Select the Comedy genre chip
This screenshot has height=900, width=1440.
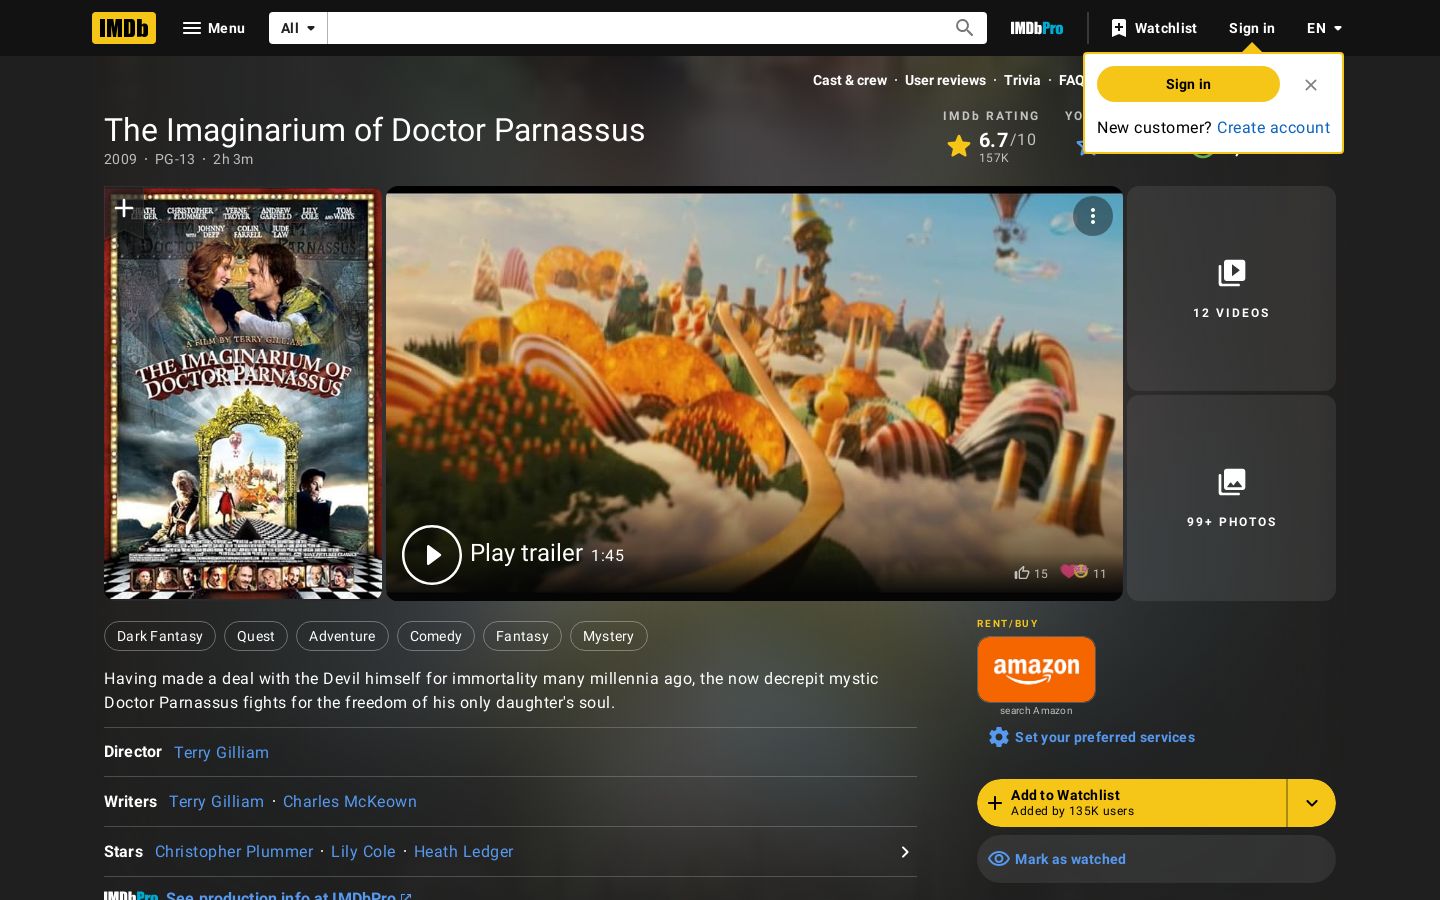point(436,636)
